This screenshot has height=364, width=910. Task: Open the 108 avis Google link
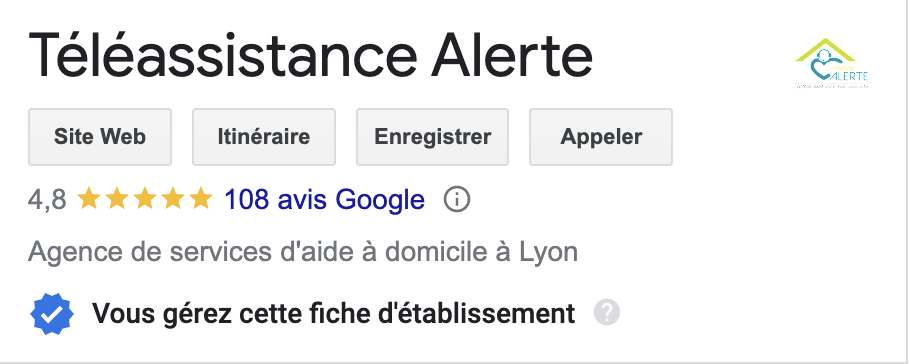tap(324, 200)
